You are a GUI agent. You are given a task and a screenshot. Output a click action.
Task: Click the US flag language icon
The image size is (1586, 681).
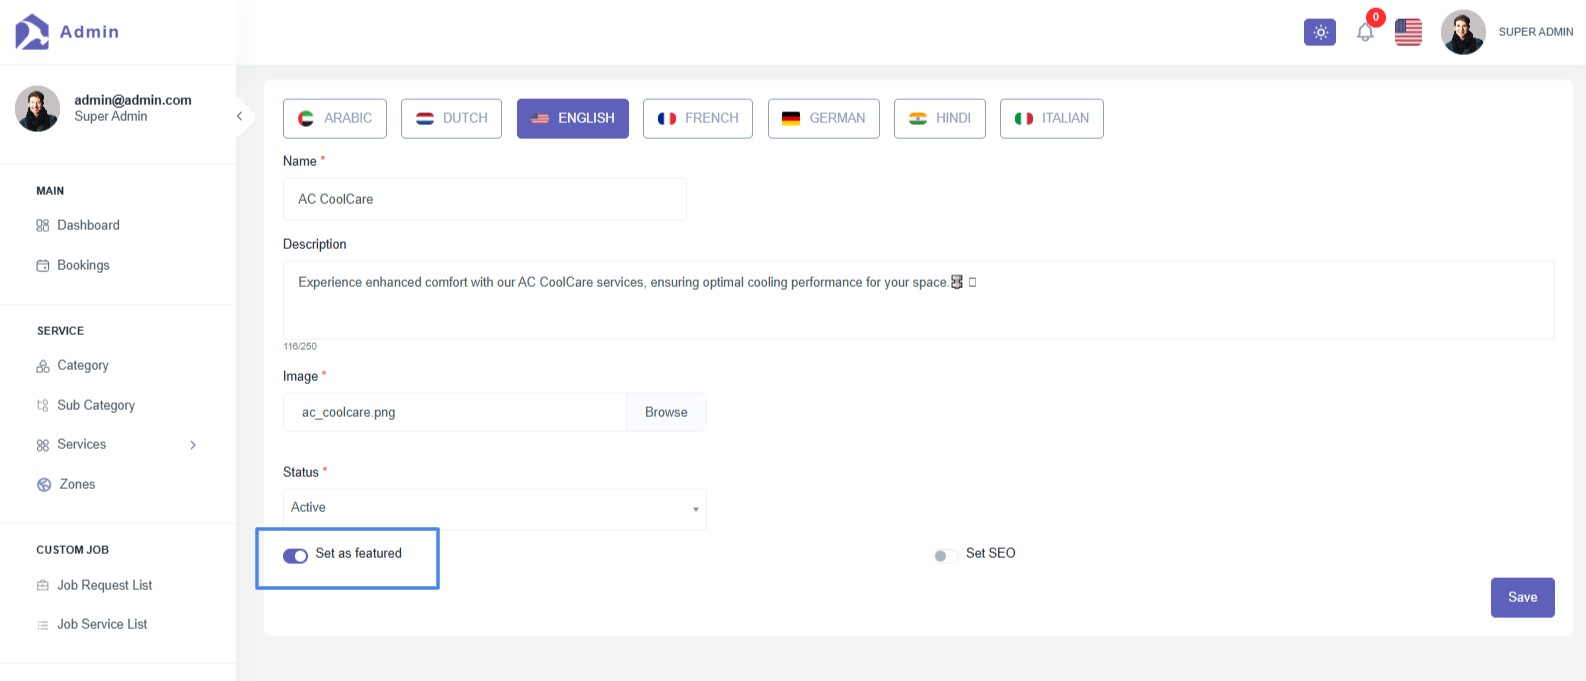pos(1408,32)
